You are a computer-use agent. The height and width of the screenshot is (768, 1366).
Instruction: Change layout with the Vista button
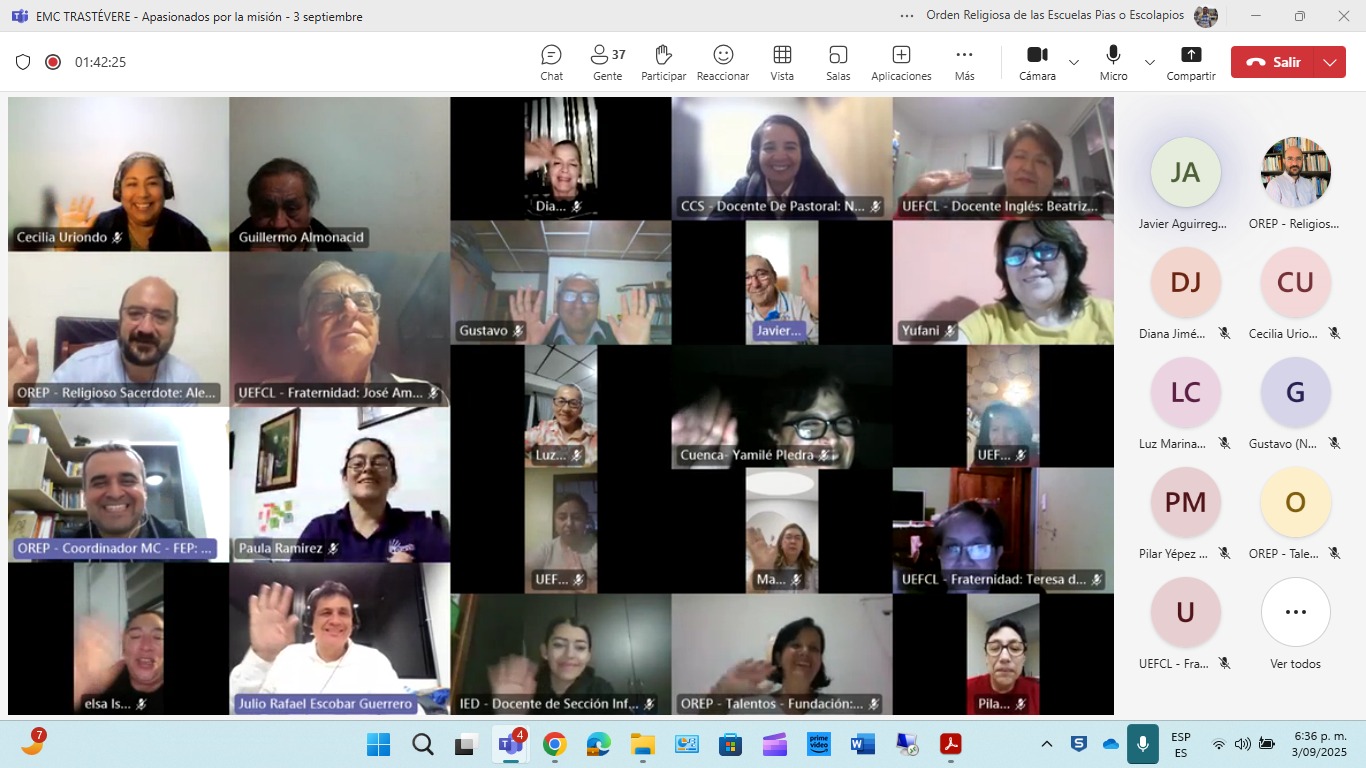tap(782, 62)
